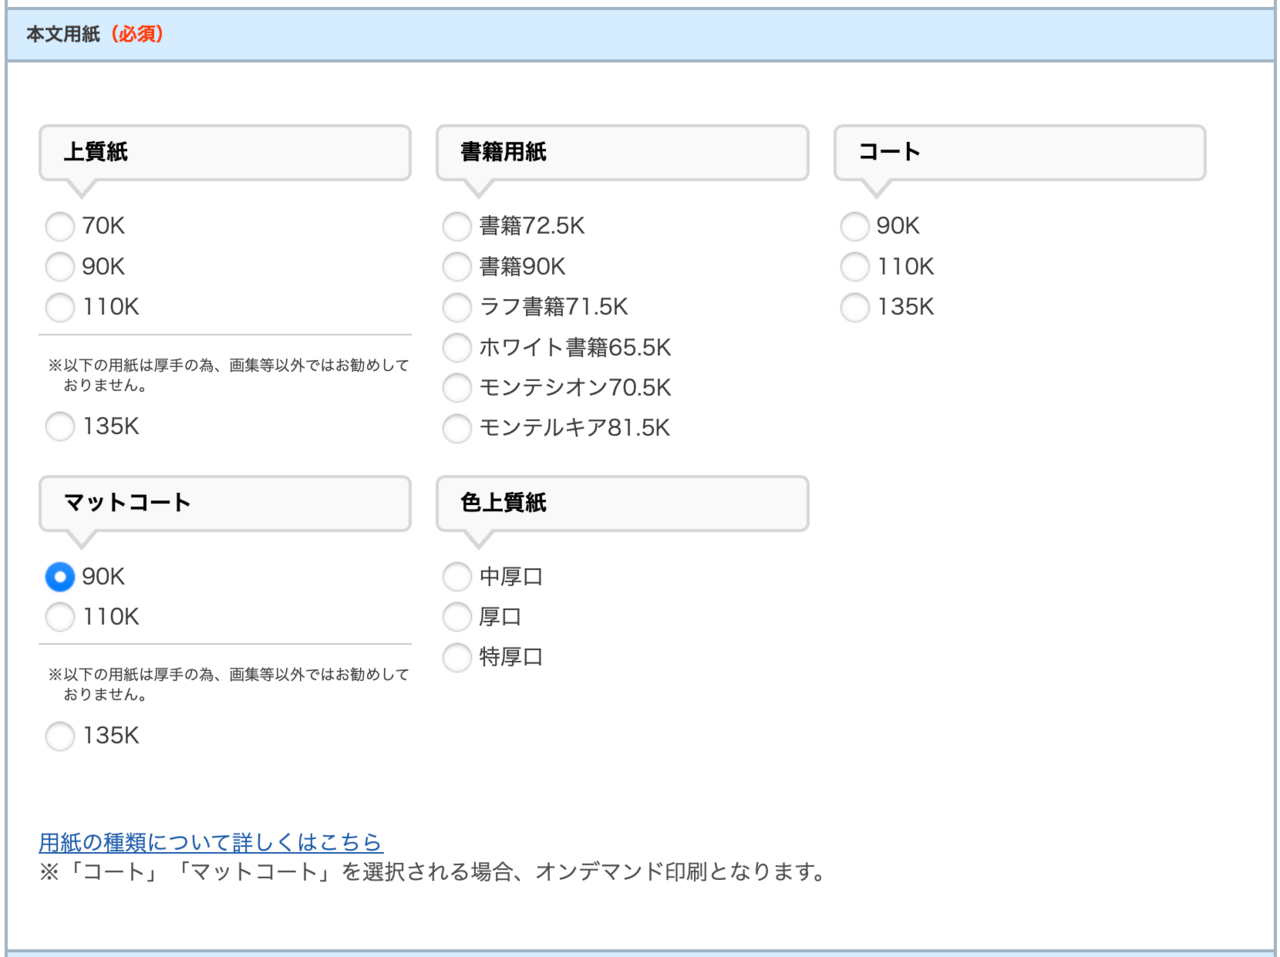
Task: Select ホワイト書籍65.5K radio button
Action: pyautogui.click(x=456, y=348)
